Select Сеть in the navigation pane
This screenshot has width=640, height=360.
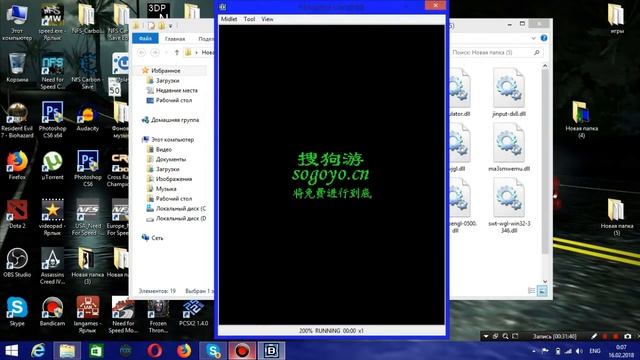(x=157, y=238)
